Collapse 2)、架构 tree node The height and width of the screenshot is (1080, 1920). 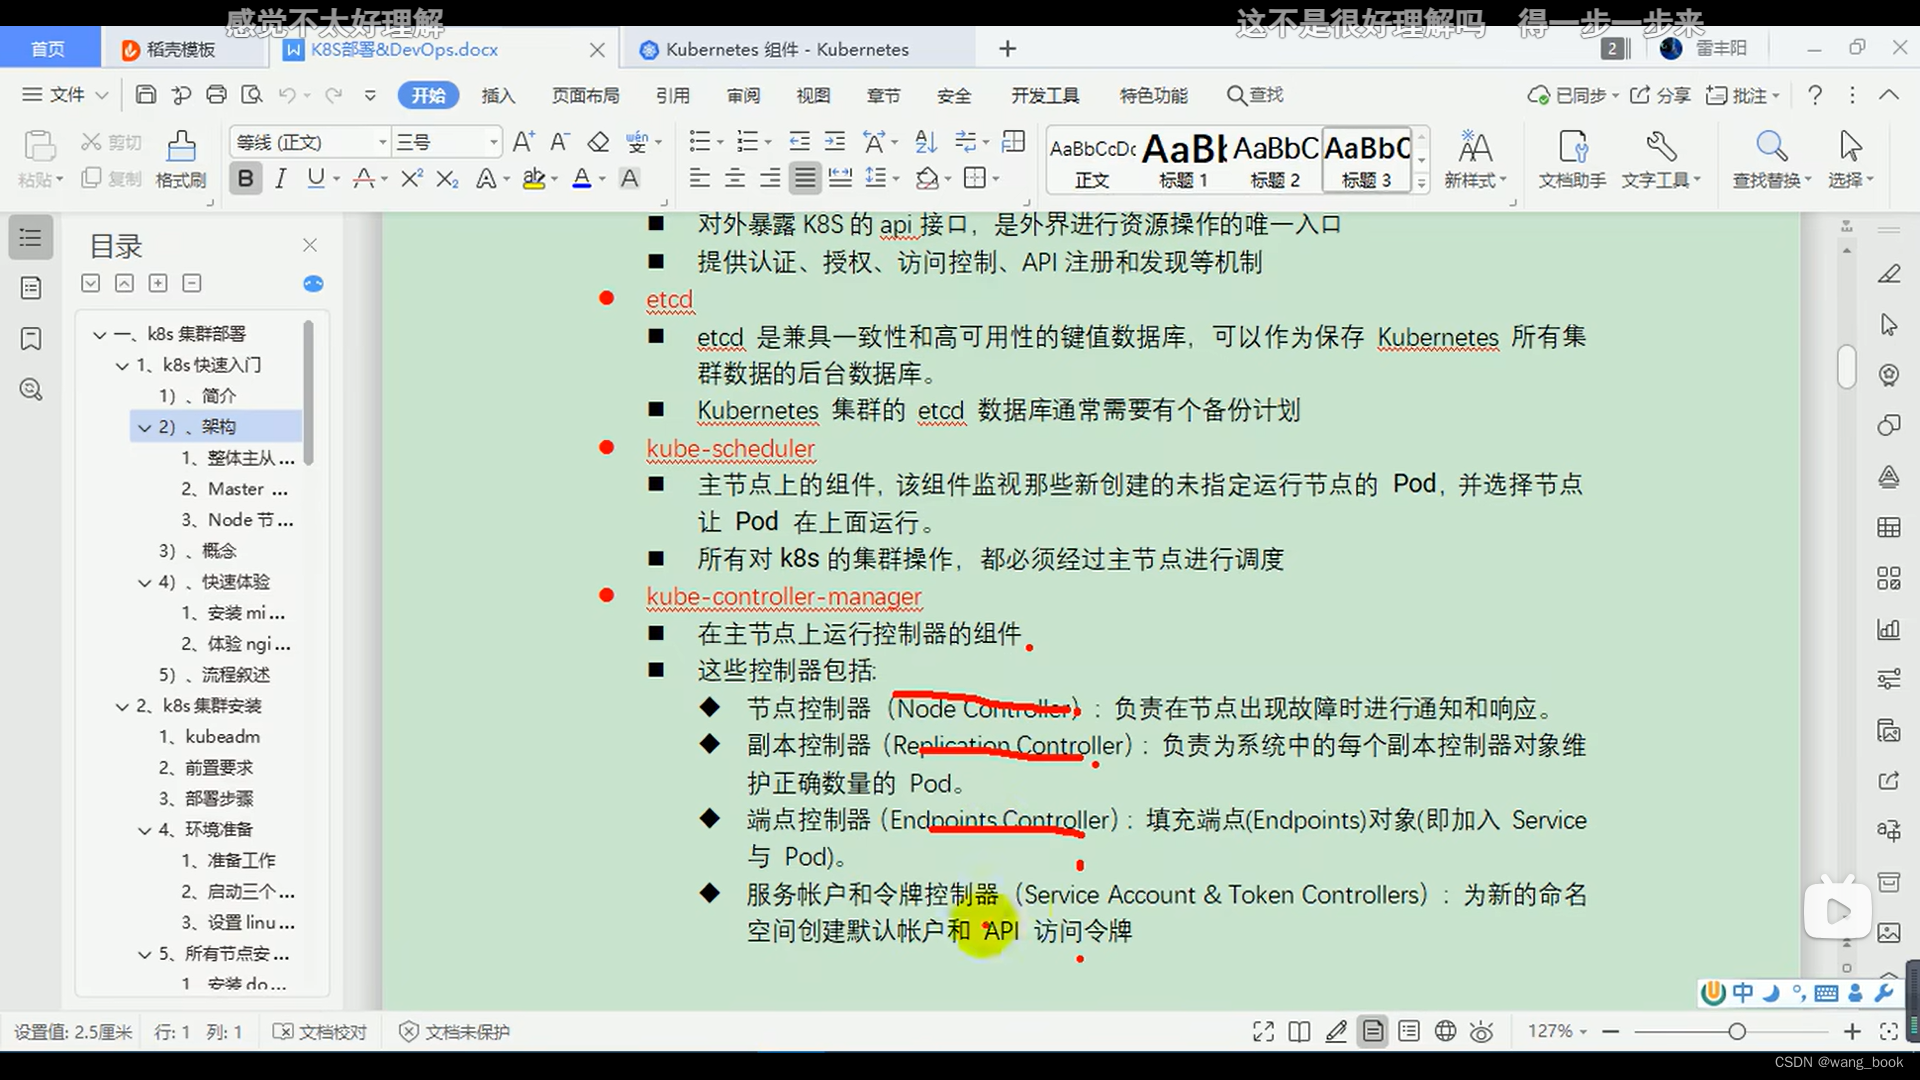[144, 427]
